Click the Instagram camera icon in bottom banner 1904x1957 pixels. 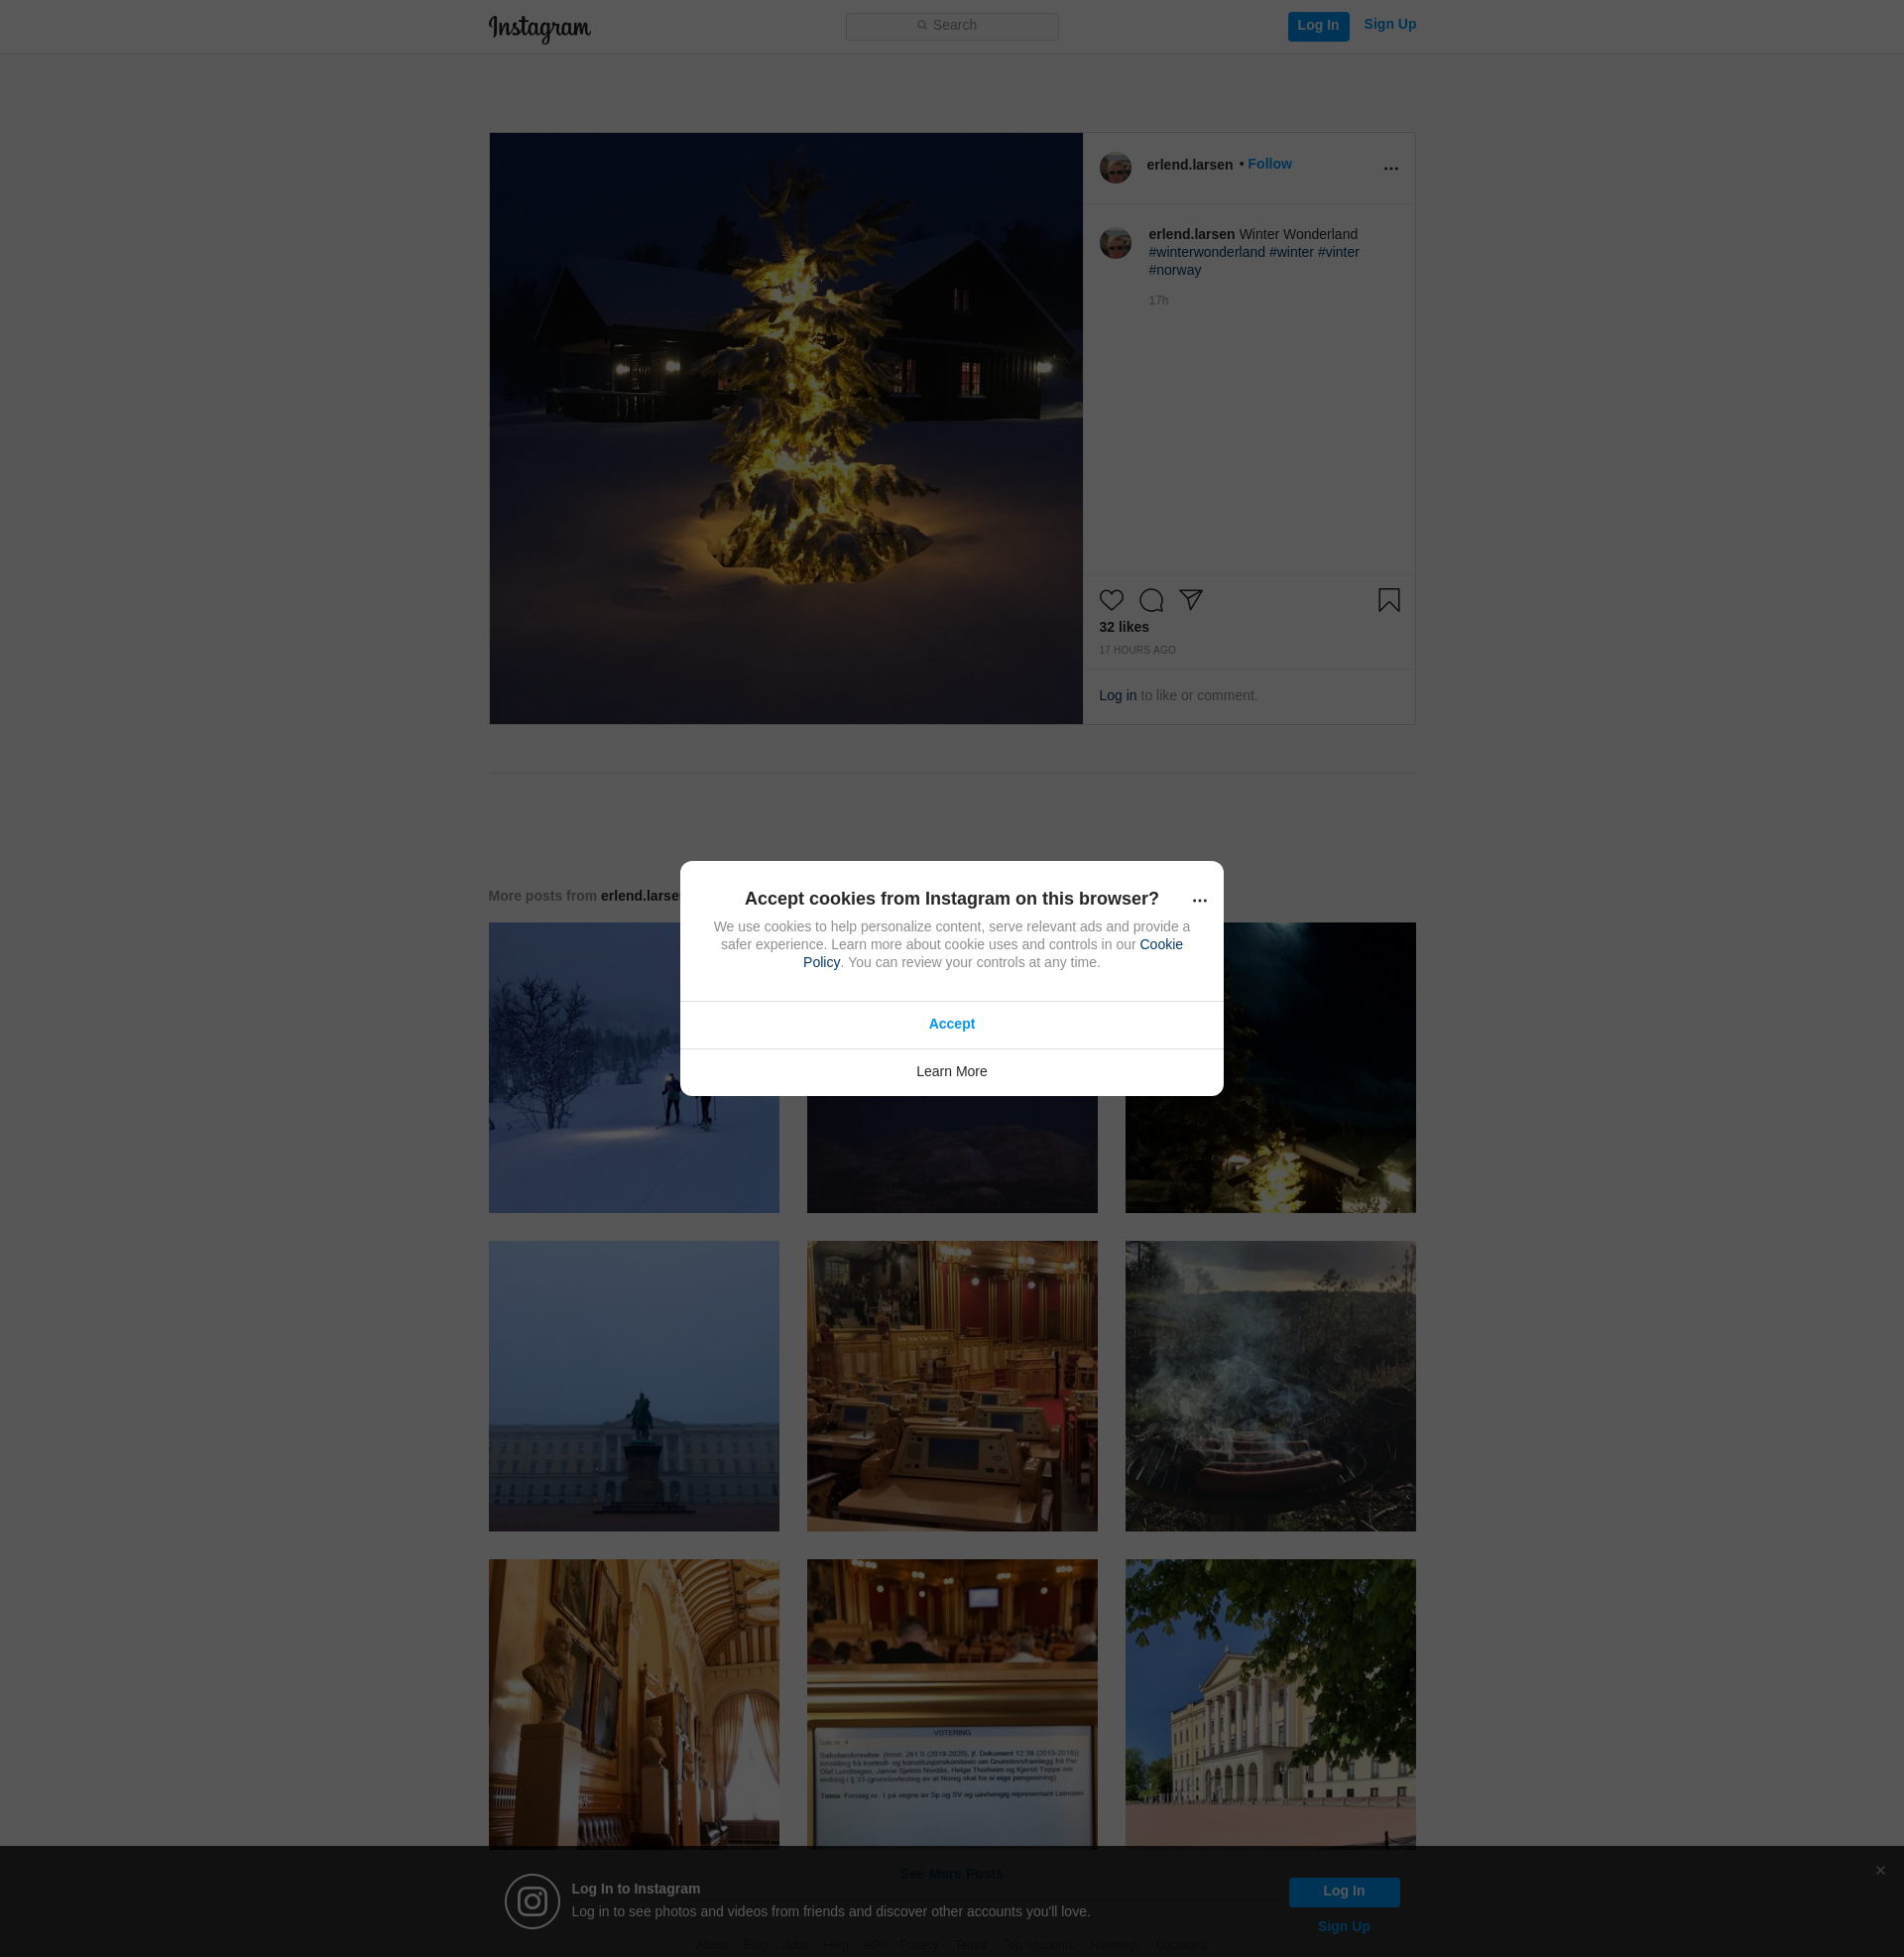click(532, 1901)
